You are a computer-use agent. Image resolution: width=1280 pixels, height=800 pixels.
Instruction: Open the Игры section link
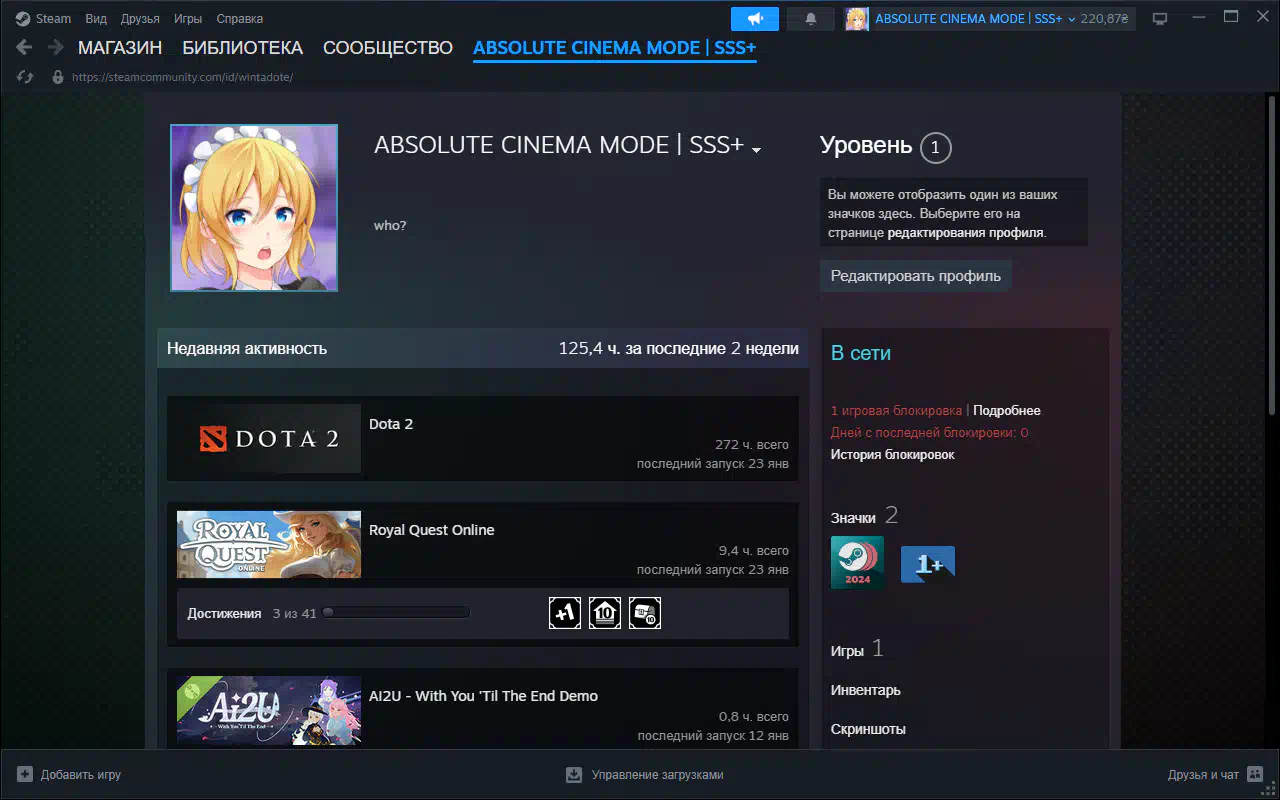[x=847, y=651]
